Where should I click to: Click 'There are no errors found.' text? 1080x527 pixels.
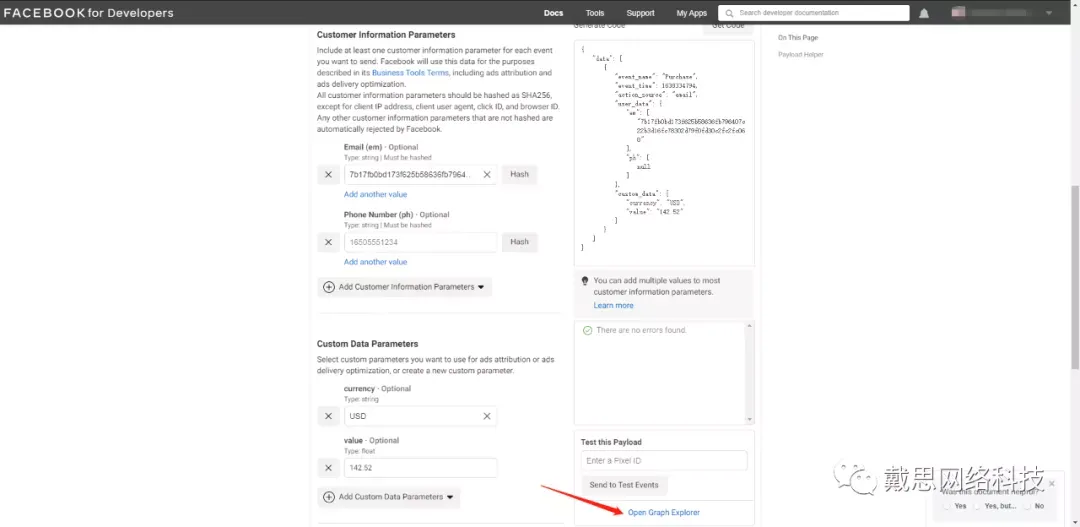click(641, 331)
